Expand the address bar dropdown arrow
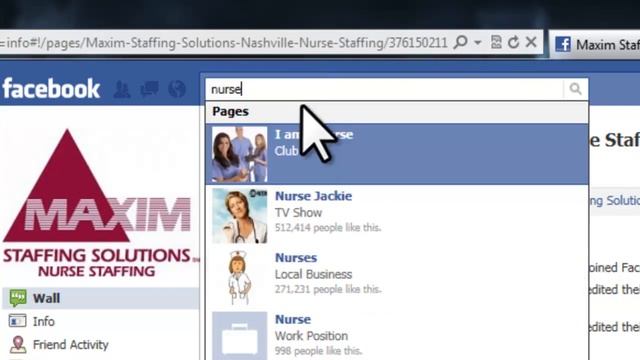Image resolution: width=640 pixels, height=360 pixels. click(478, 42)
